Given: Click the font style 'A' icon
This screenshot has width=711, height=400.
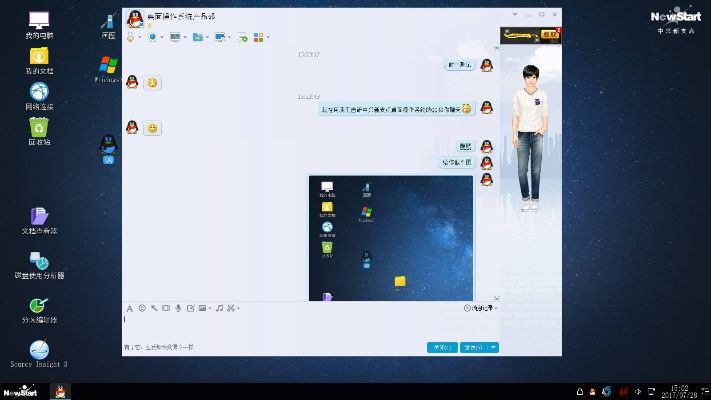Looking at the screenshot, I should click(x=130, y=308).
